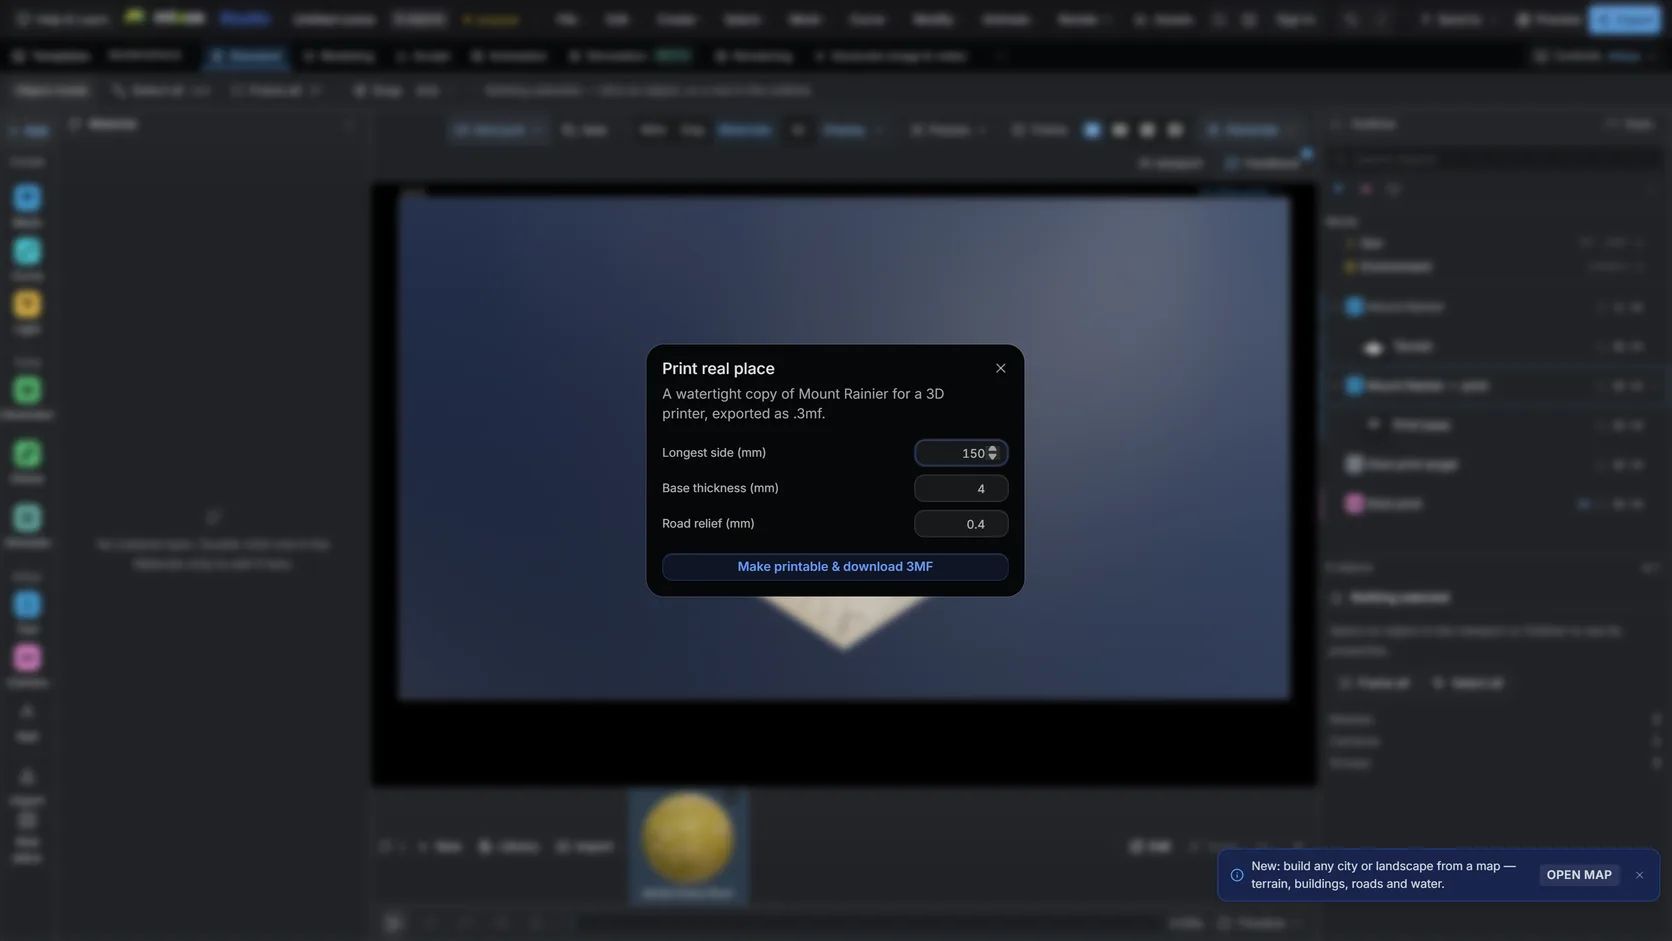Click the 'A watertight copy of Mount Rainier' description
1672x941 pixels.
803,404
